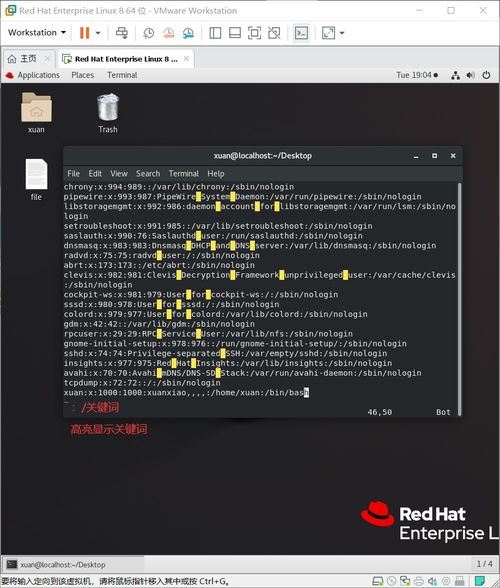500x588 pixels.
Task: Enter full screen mode icon
Action: pos(255,33)
